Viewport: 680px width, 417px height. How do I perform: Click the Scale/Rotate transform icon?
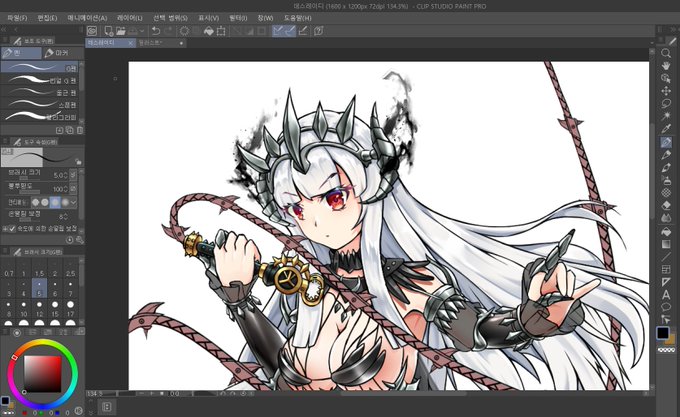pyautogui.click(x=221, y=31)
